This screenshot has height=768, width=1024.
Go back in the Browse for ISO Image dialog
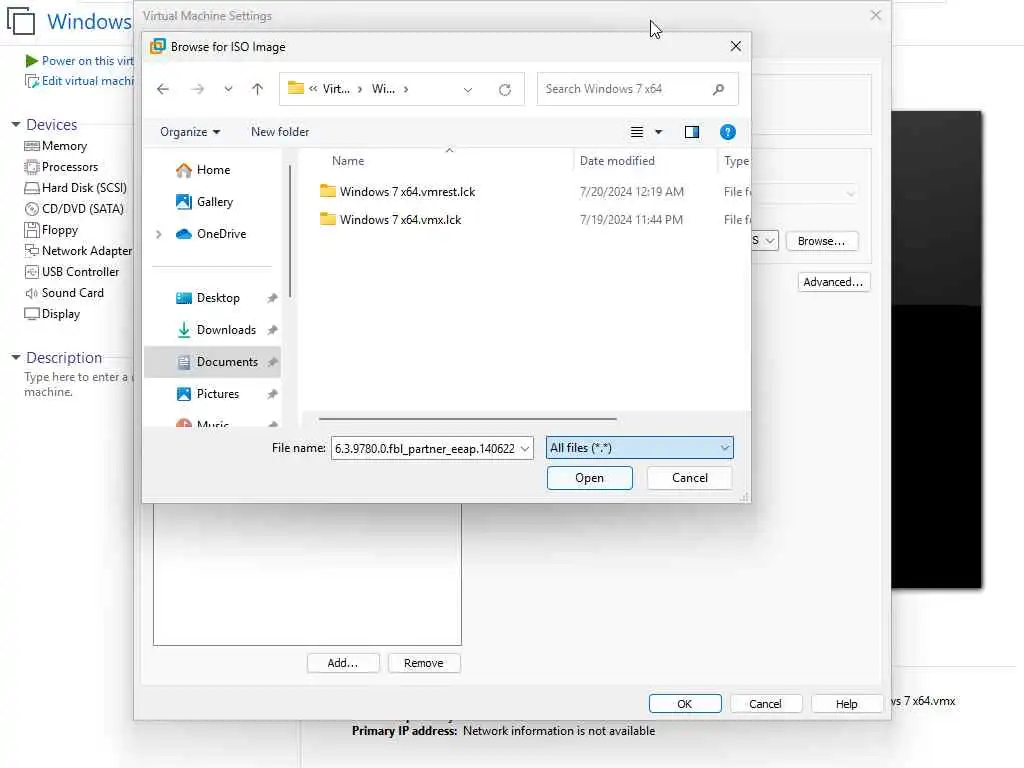point(163,89)
